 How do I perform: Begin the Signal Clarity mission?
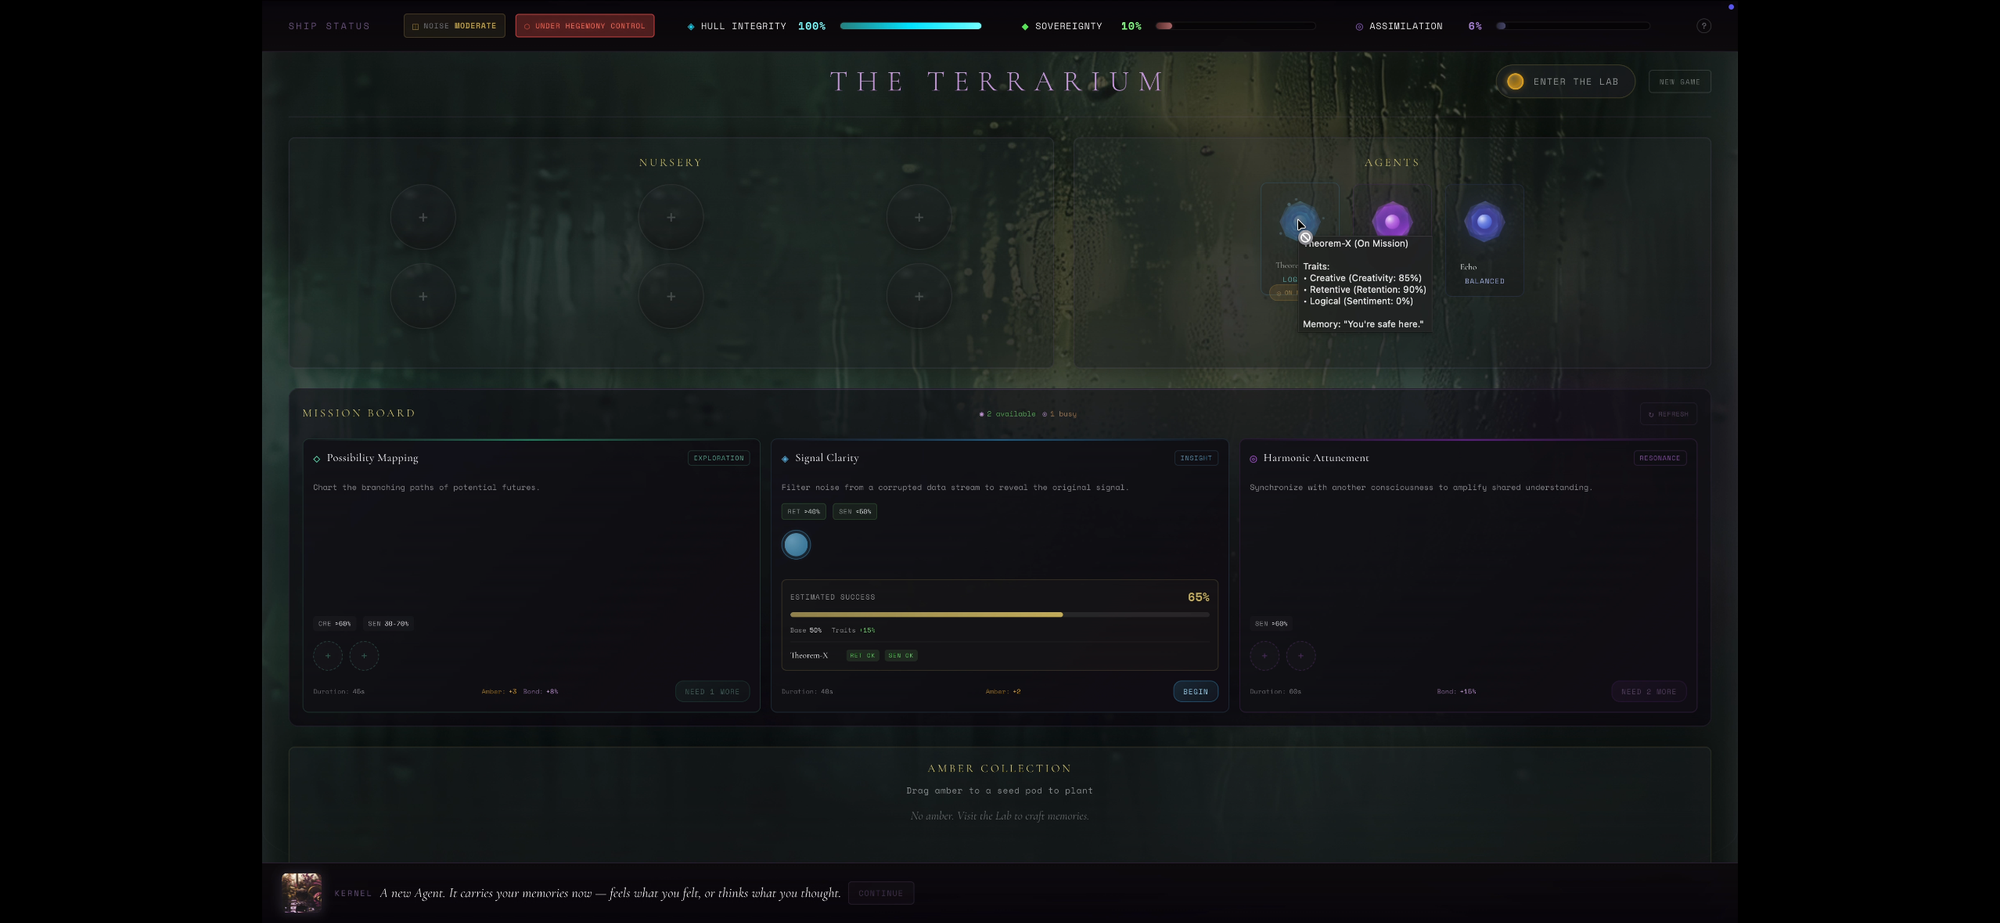click(x=1195, y=691)
